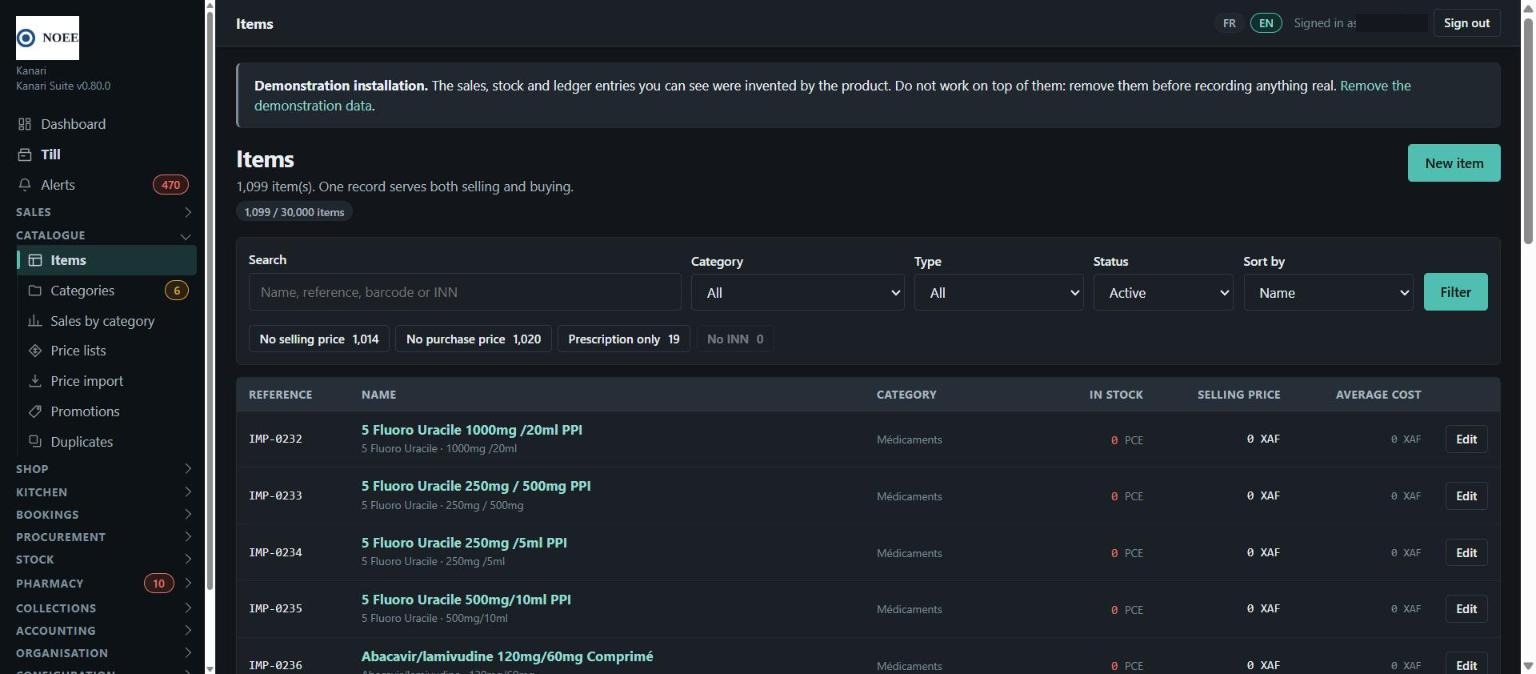Click the 10 badge beside Pharmacy
This screenshot has height=674, width=1536.
click(x=159, y=583)
